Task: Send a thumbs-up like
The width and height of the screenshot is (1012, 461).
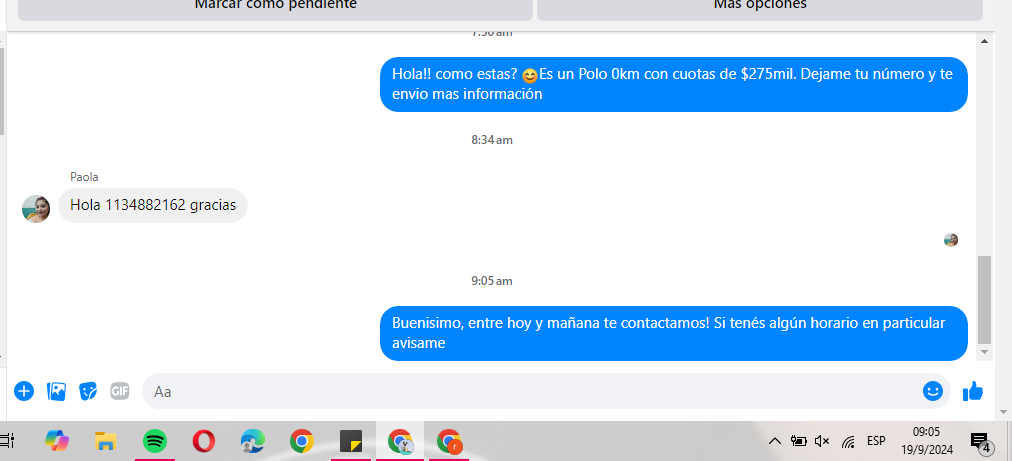Action: pyautogui.click(x=973, y=391)
